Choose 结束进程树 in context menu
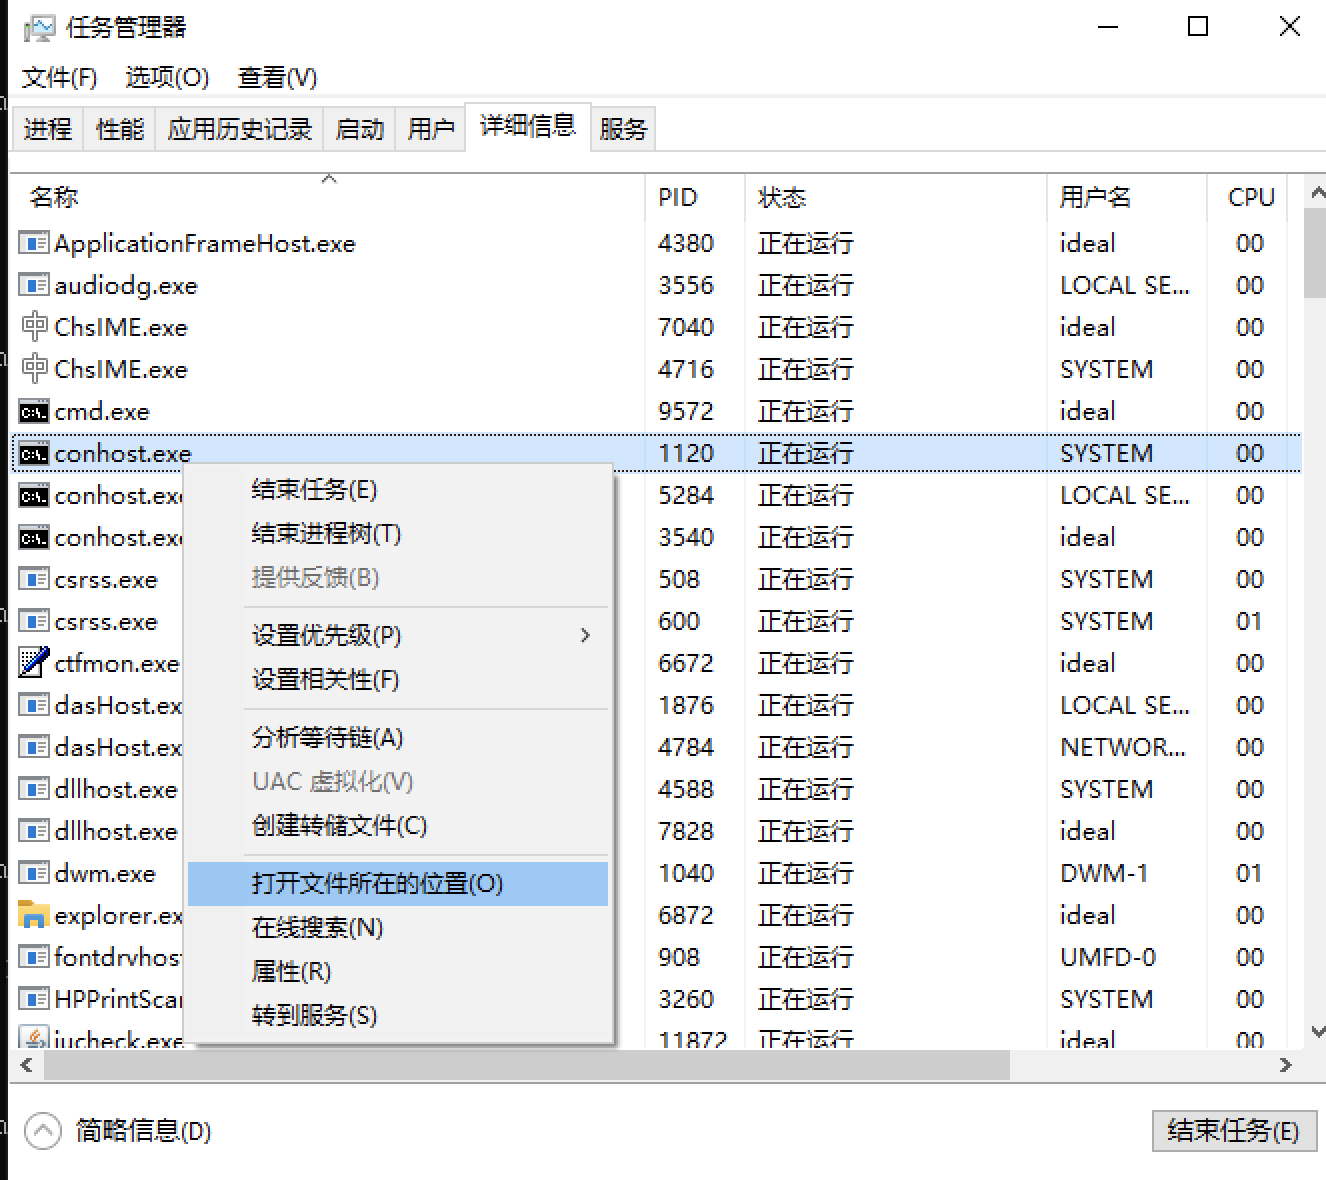1326x1180 pixels. [x=326, y=534]
